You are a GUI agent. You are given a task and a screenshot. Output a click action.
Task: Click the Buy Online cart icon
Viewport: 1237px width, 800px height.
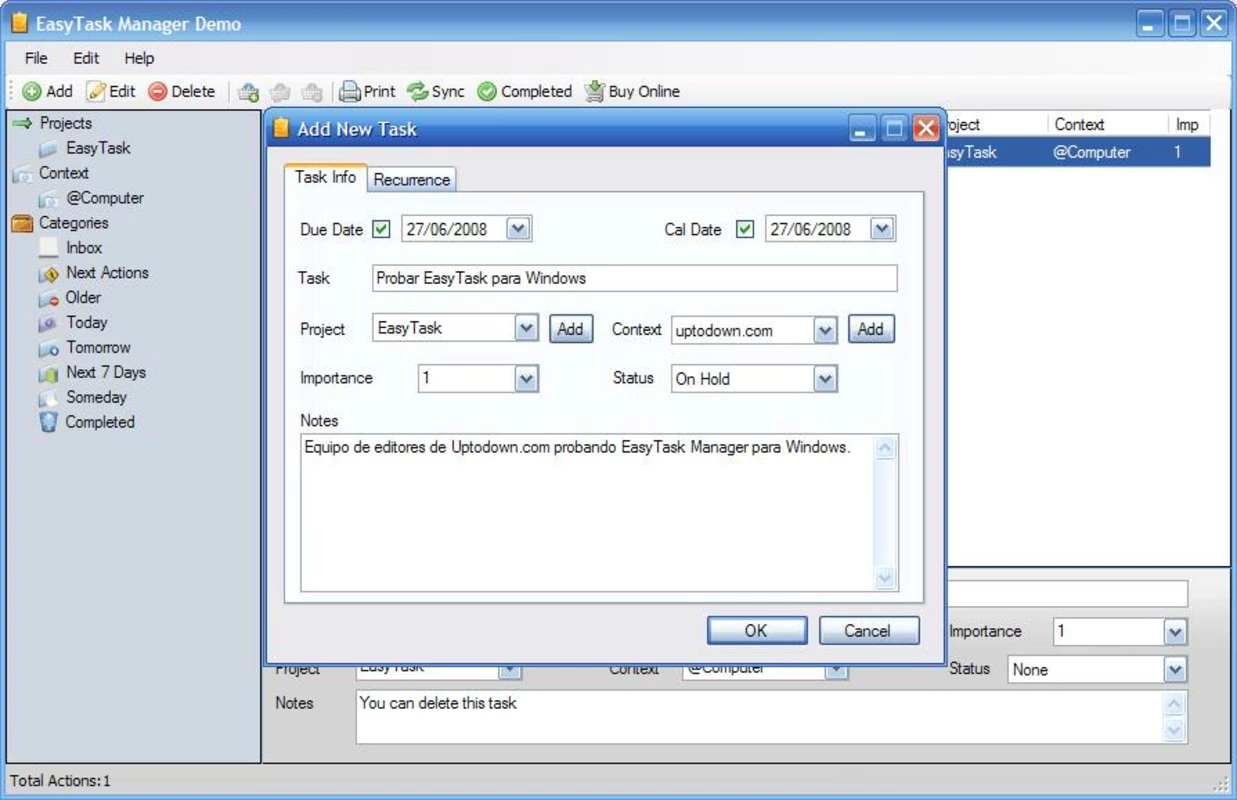coord(595,91)
